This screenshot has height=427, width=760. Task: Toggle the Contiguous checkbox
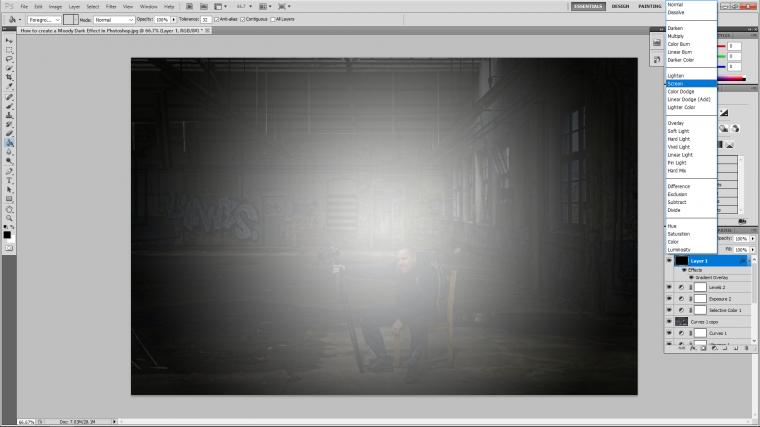[243, 19]
